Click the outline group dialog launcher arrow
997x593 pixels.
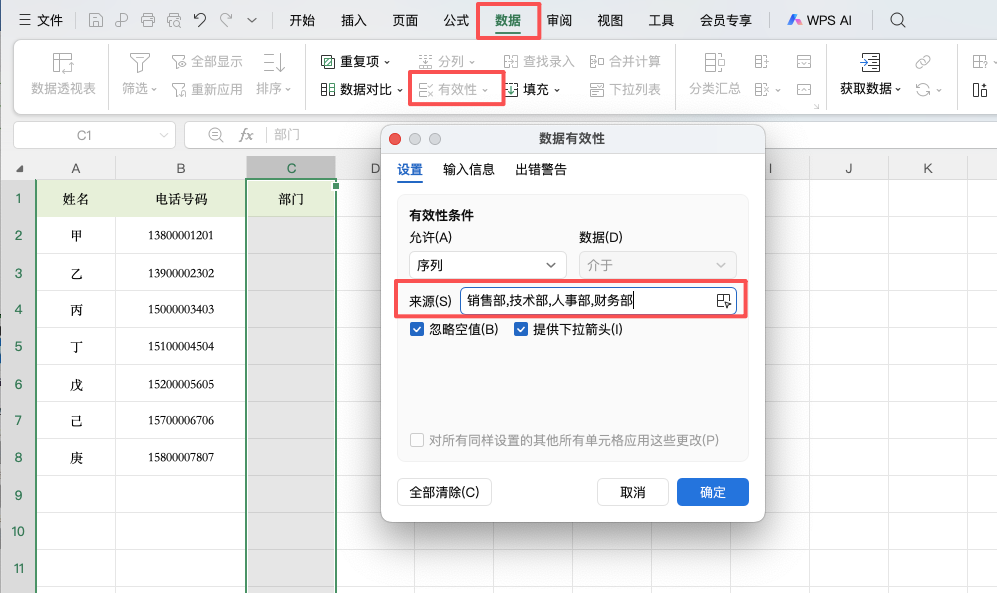pyautogui.click(x=816, y=106)
